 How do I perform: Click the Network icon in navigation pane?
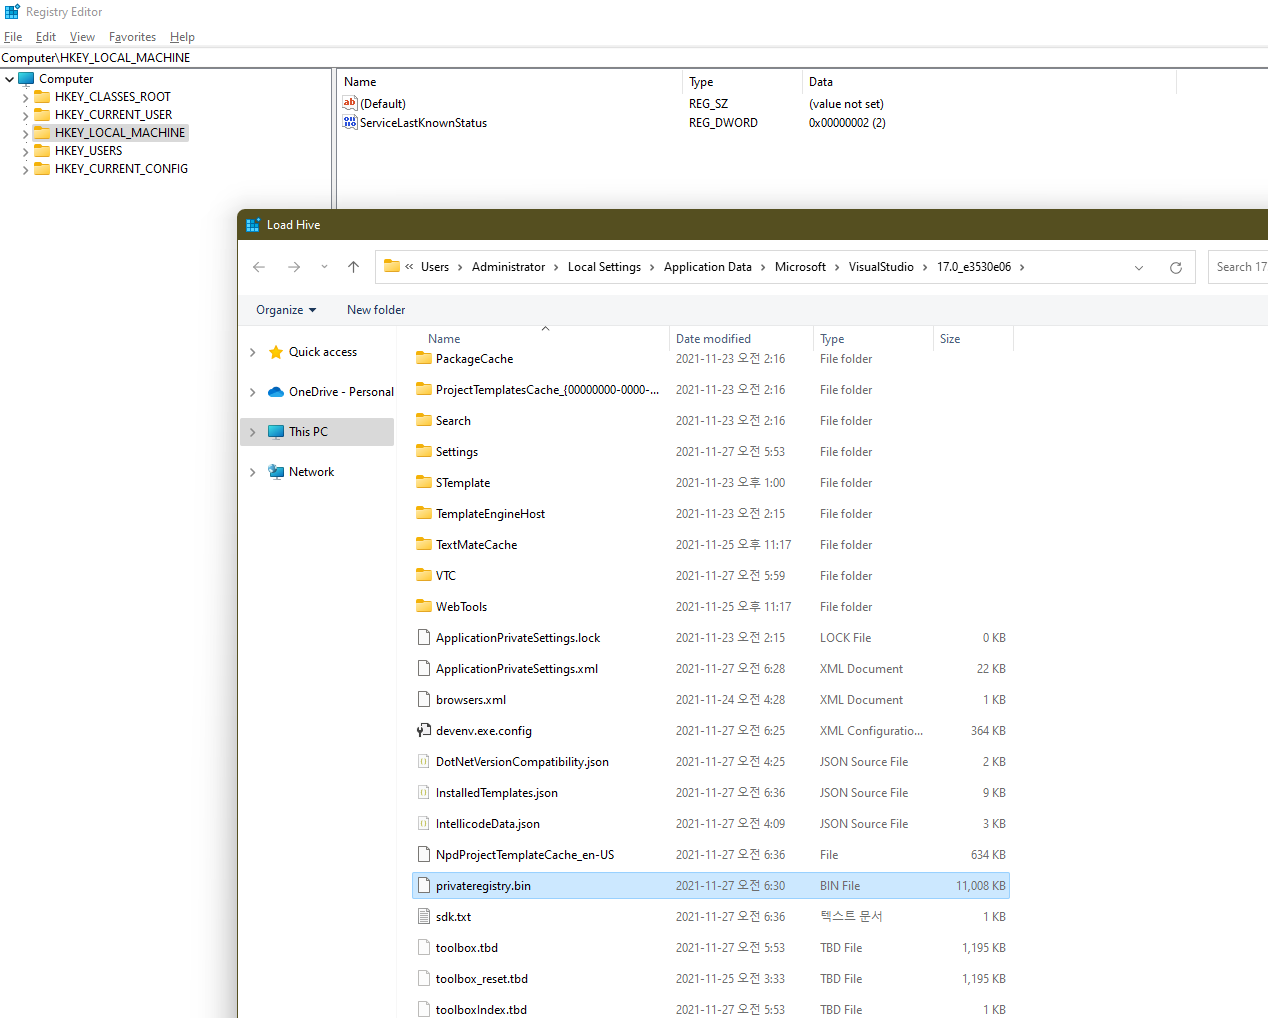point(276,472)
